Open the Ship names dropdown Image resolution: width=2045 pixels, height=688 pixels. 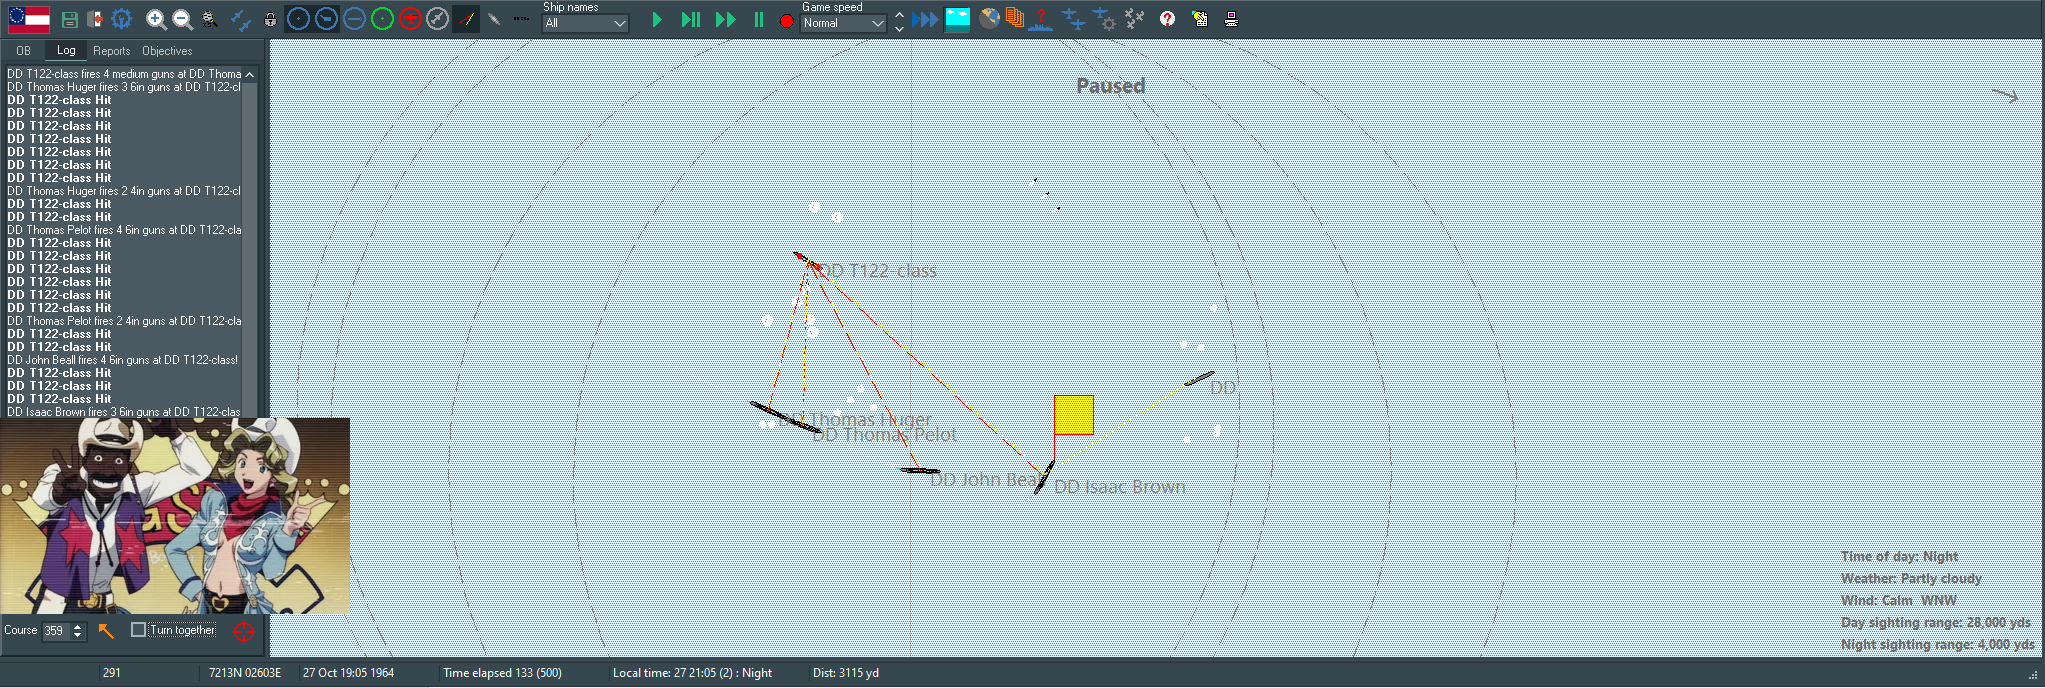click(x=585, y=23)
